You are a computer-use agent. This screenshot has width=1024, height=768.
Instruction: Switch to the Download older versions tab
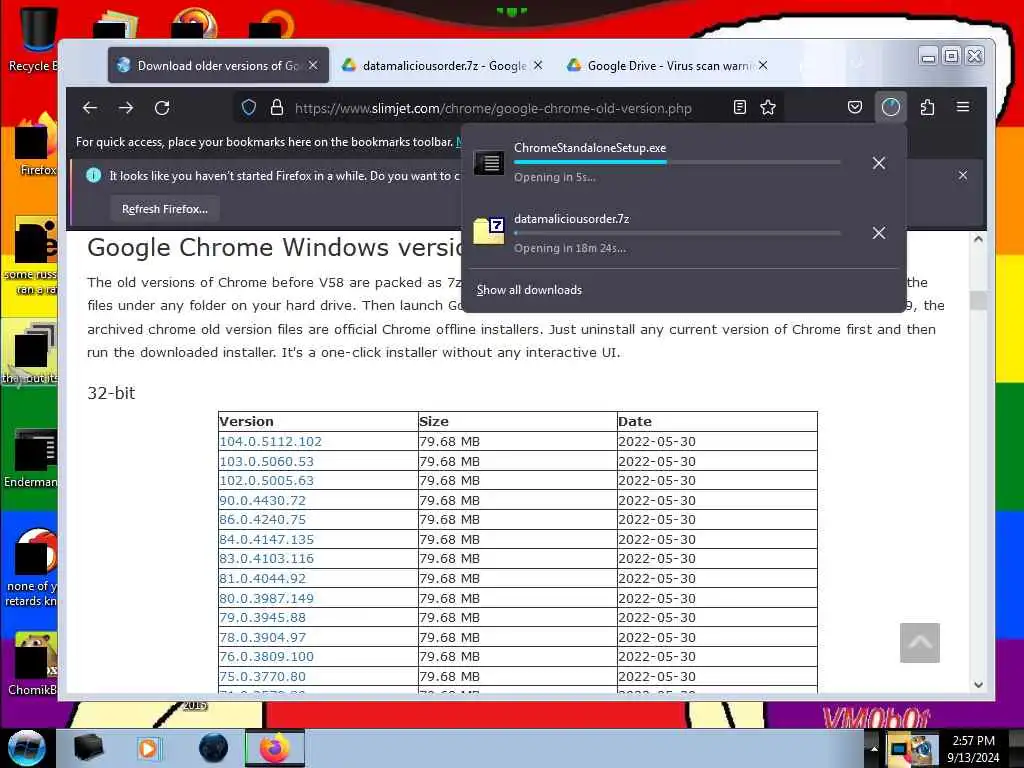point(219,65)
